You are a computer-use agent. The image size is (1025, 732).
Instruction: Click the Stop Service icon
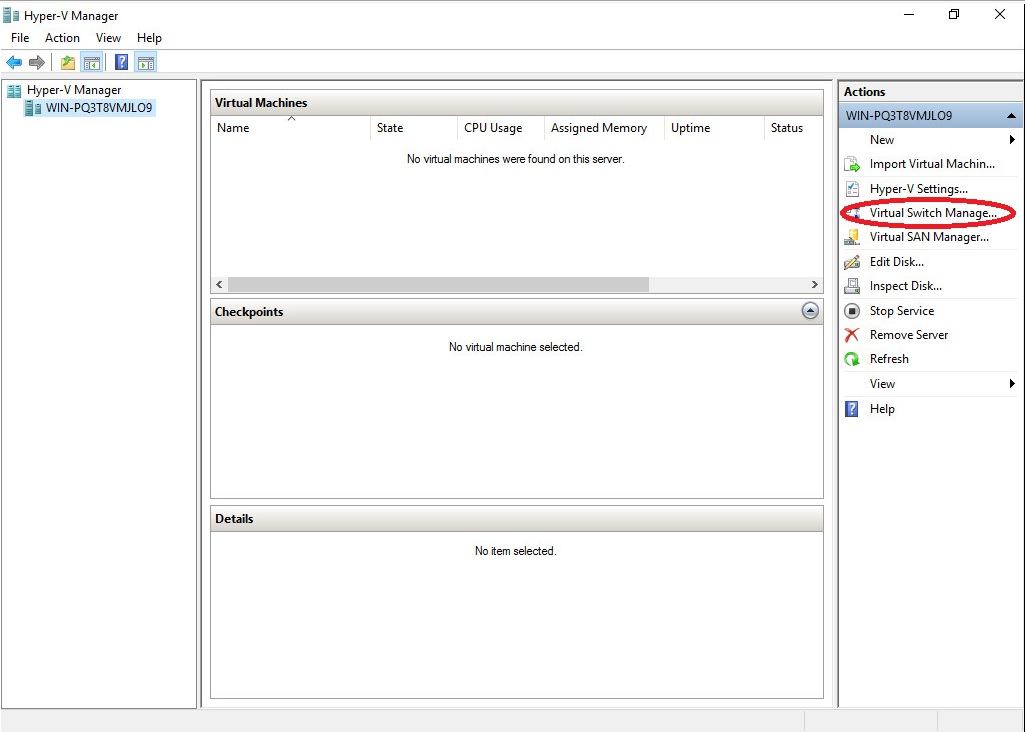[852, 311]
